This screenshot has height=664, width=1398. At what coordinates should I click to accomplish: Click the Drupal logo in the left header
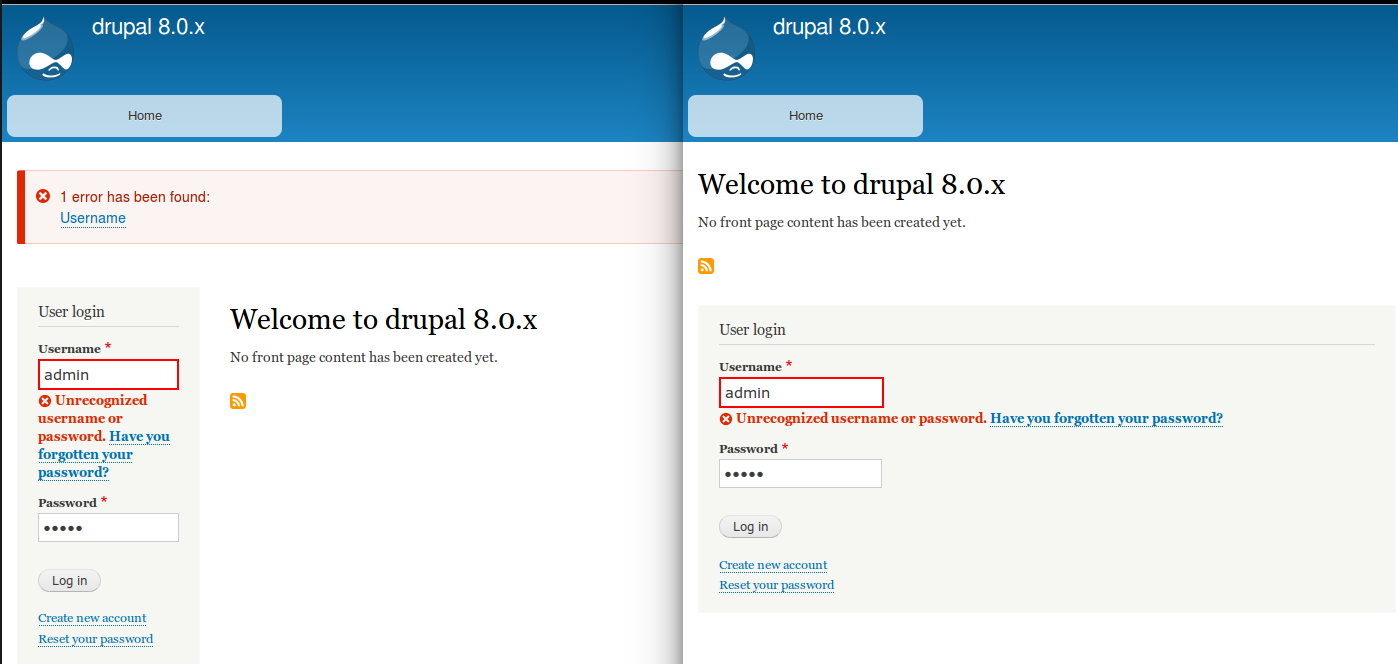[x=45, y=48]
